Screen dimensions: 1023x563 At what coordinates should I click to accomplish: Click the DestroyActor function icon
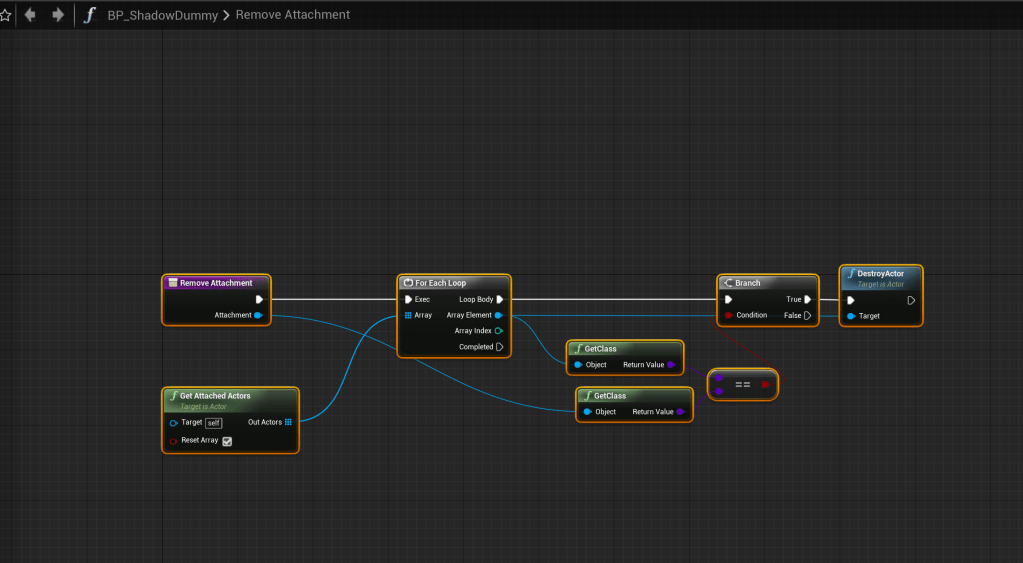(x=850, y=274)
